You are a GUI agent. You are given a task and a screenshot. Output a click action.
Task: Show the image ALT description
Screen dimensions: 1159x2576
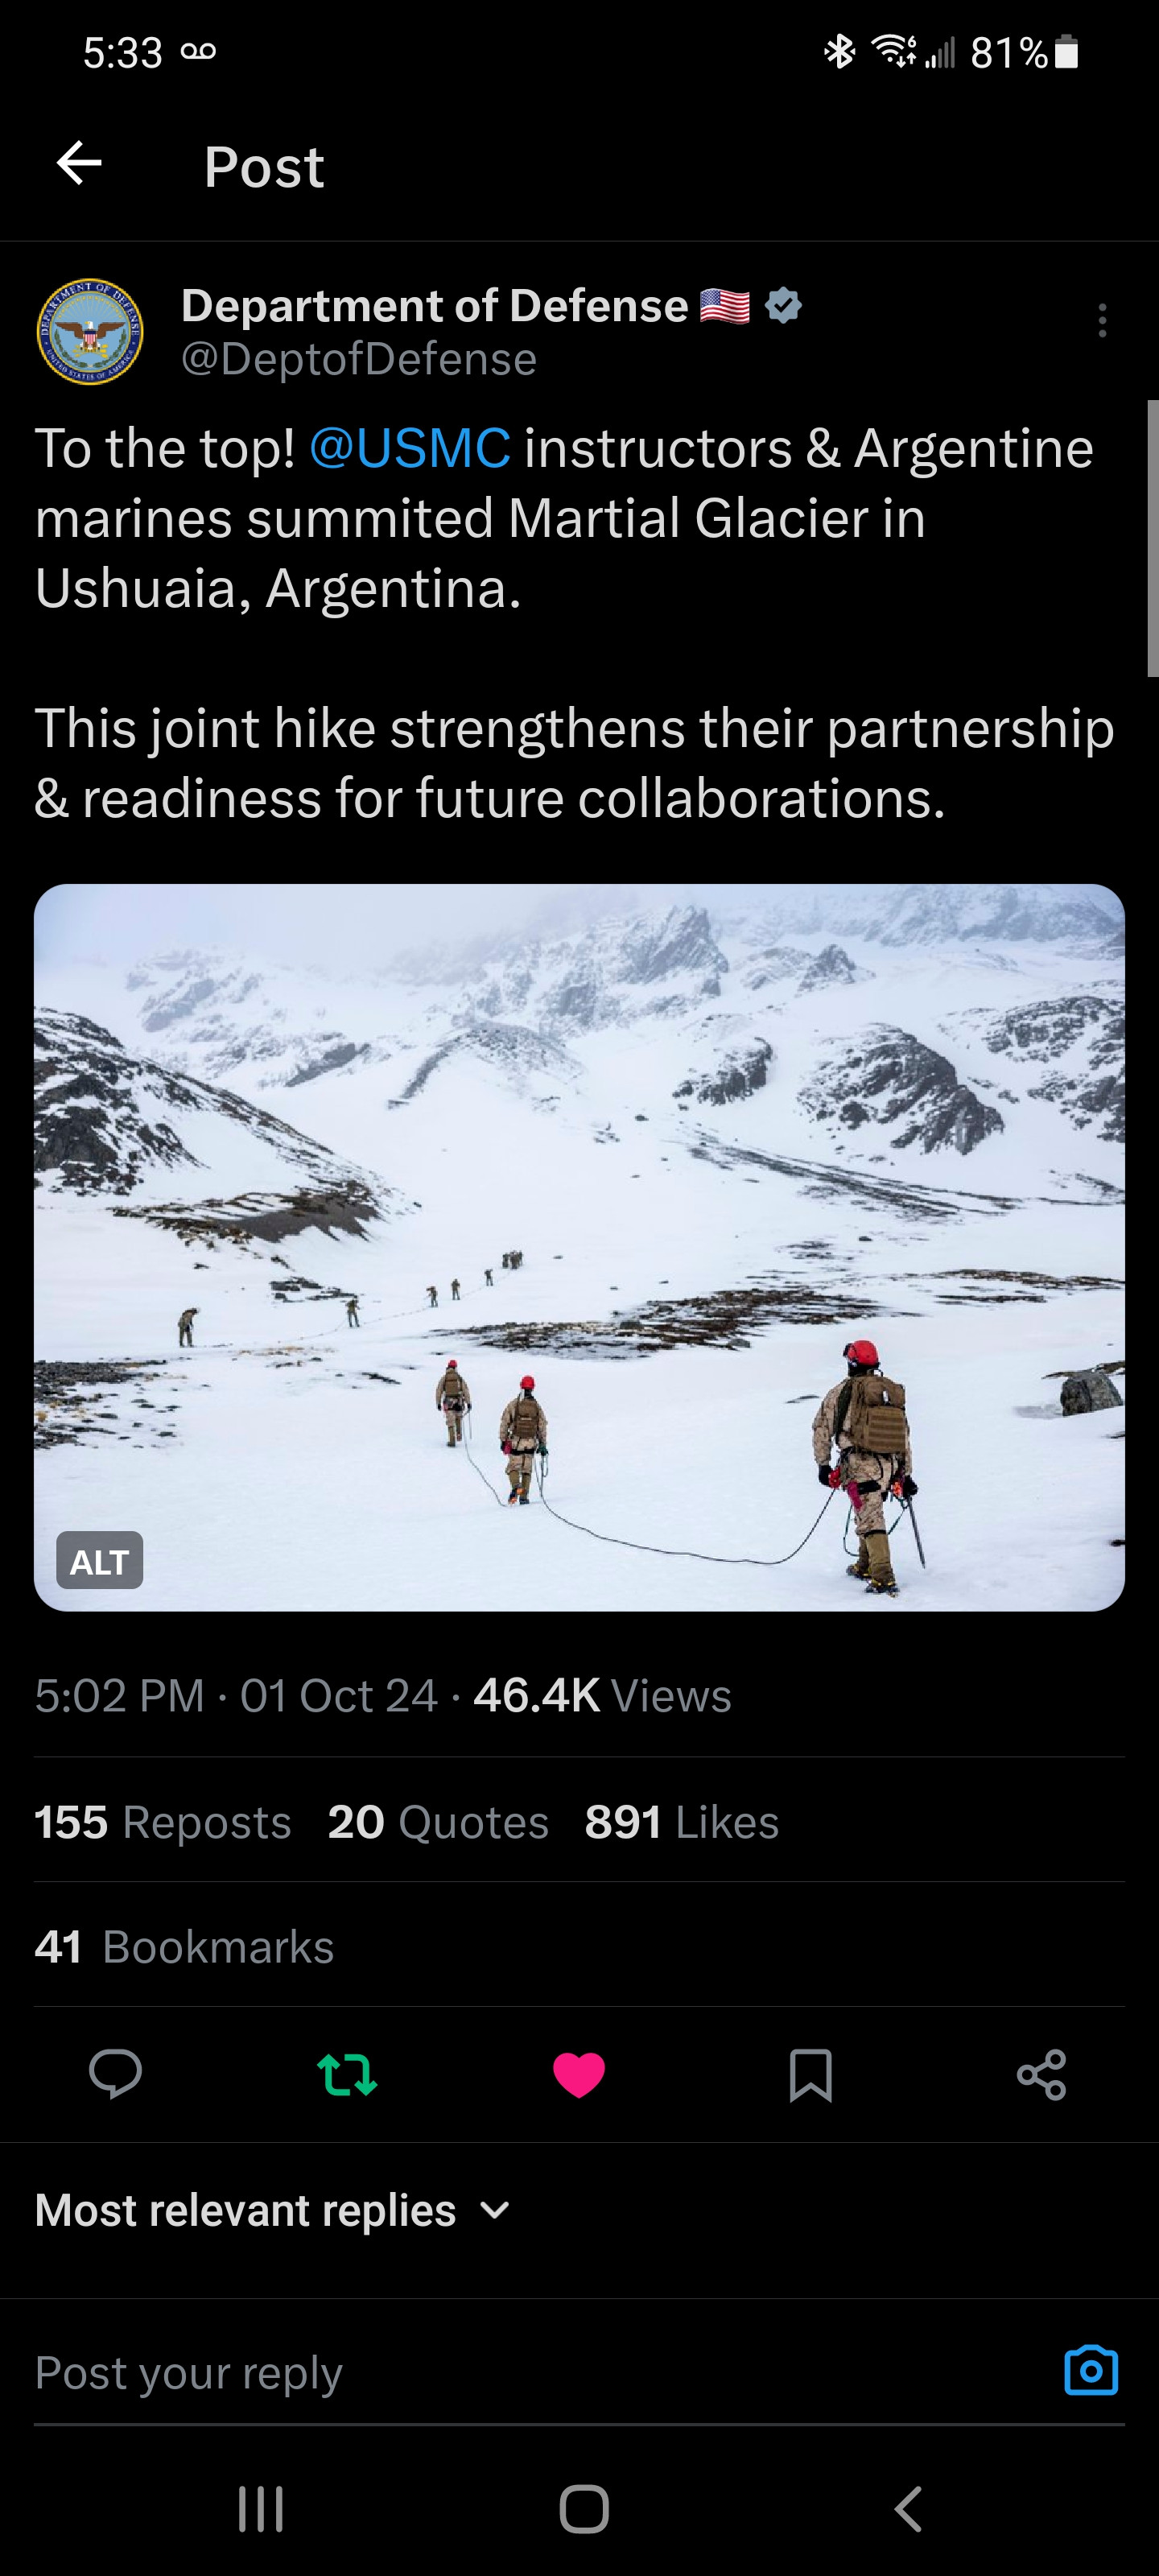click(x=100, y=1561)
